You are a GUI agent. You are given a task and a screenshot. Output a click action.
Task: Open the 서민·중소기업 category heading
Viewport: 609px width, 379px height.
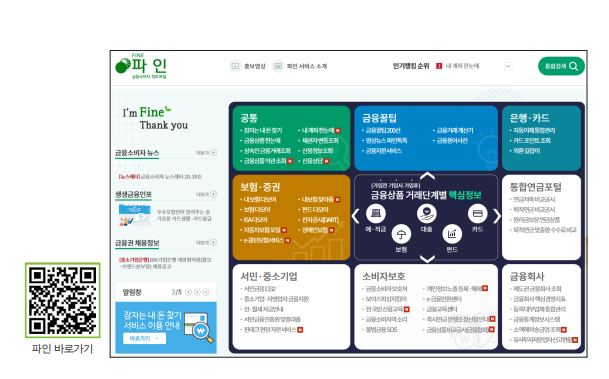point(269,276)
